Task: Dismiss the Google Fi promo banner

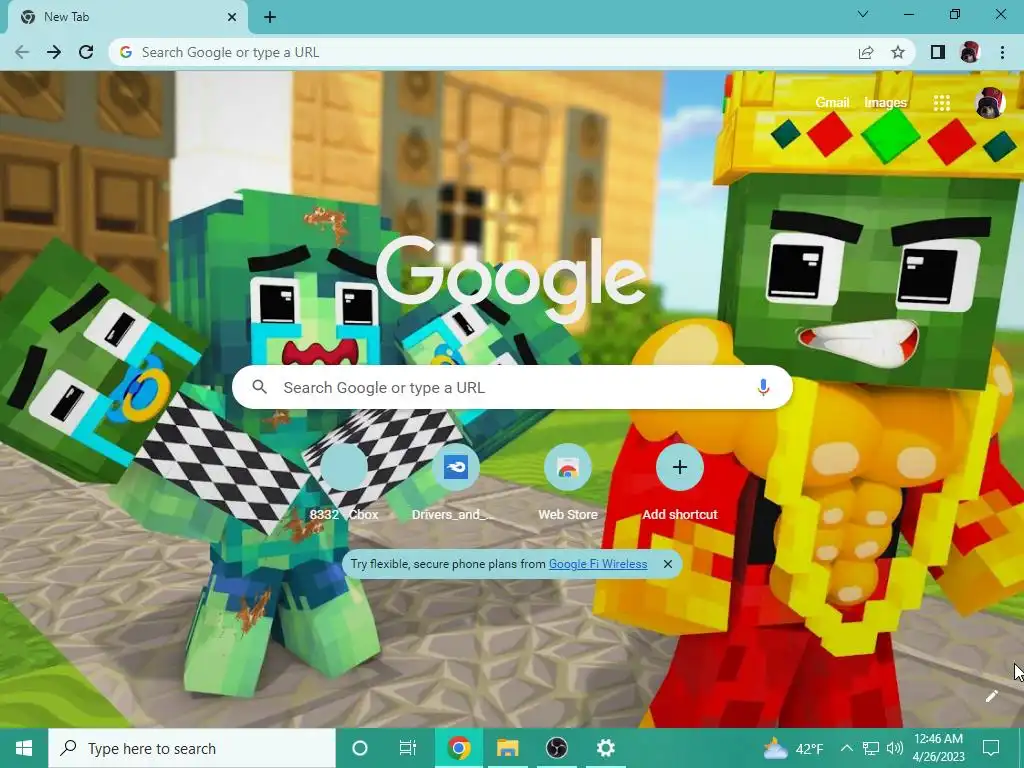Action: click(667, 564)
